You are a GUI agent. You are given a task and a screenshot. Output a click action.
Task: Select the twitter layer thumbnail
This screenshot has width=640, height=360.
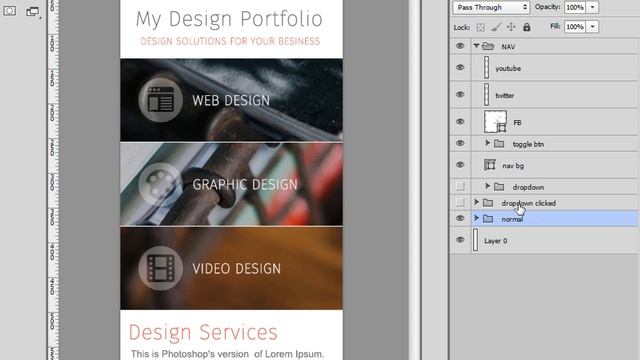coord(487,94)
